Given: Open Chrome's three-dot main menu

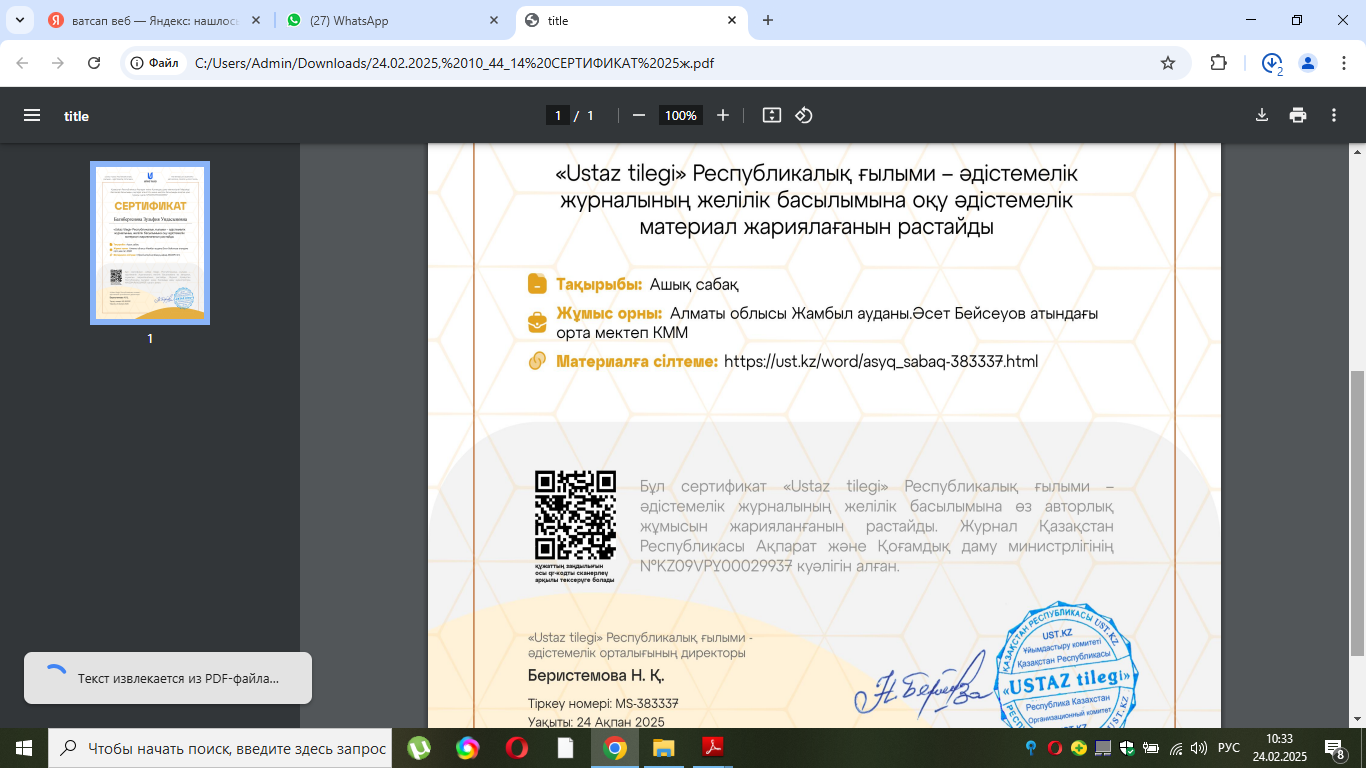Looking at the screenshot, I should [x=1342, y=63].
